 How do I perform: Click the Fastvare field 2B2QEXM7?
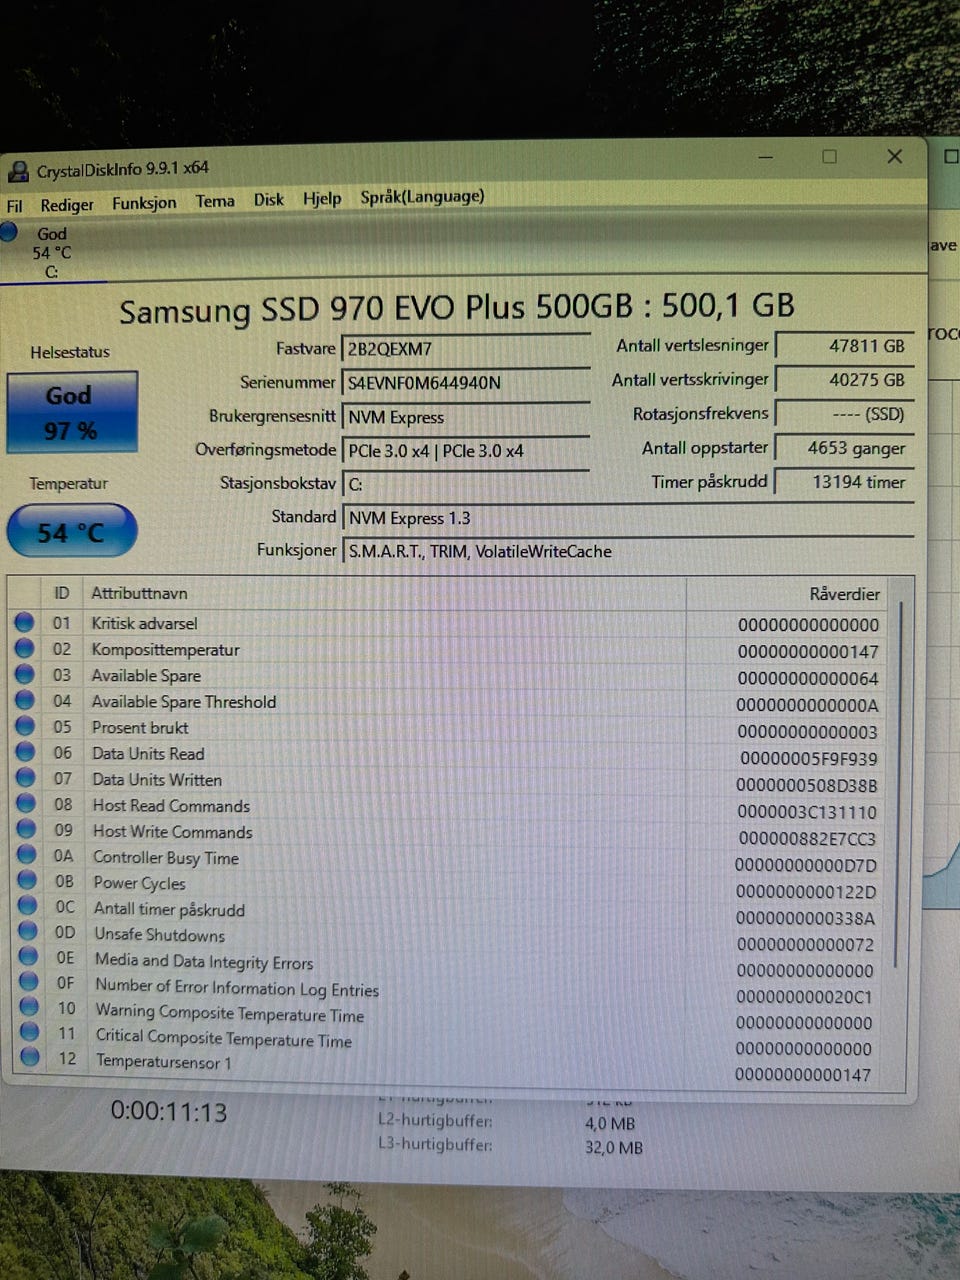[466, 349]
